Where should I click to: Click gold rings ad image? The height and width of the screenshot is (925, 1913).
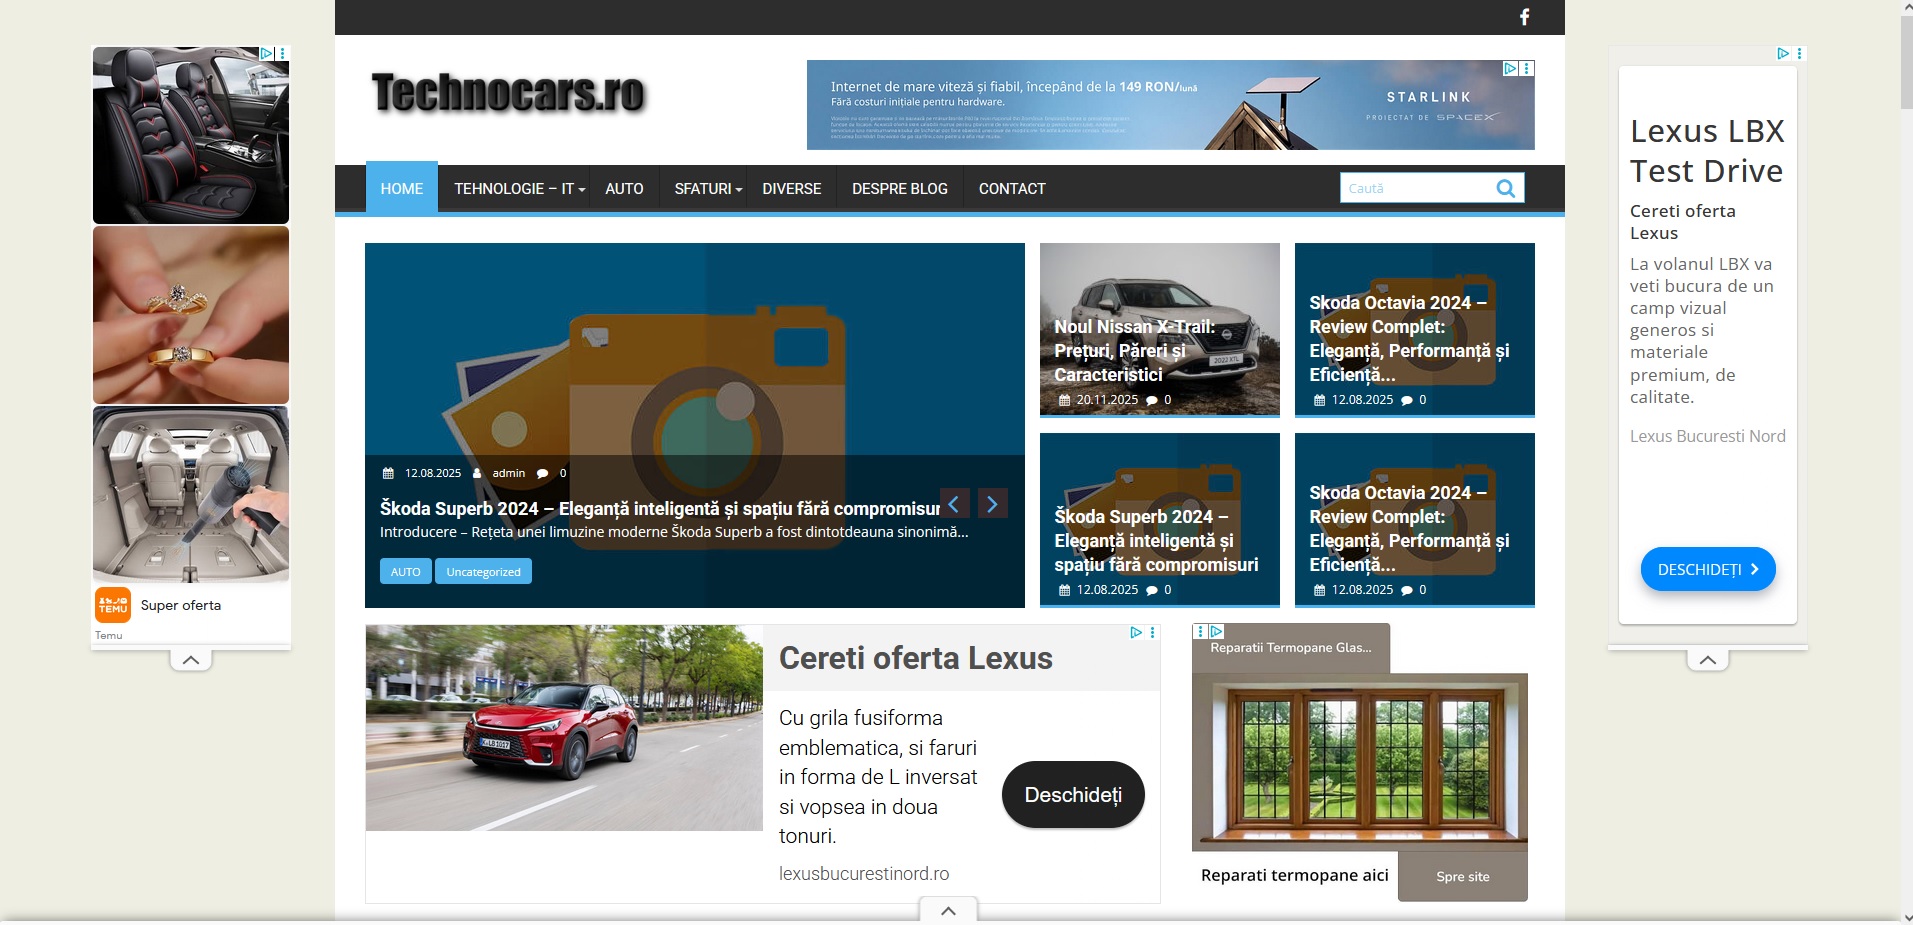tap(191, 315)
